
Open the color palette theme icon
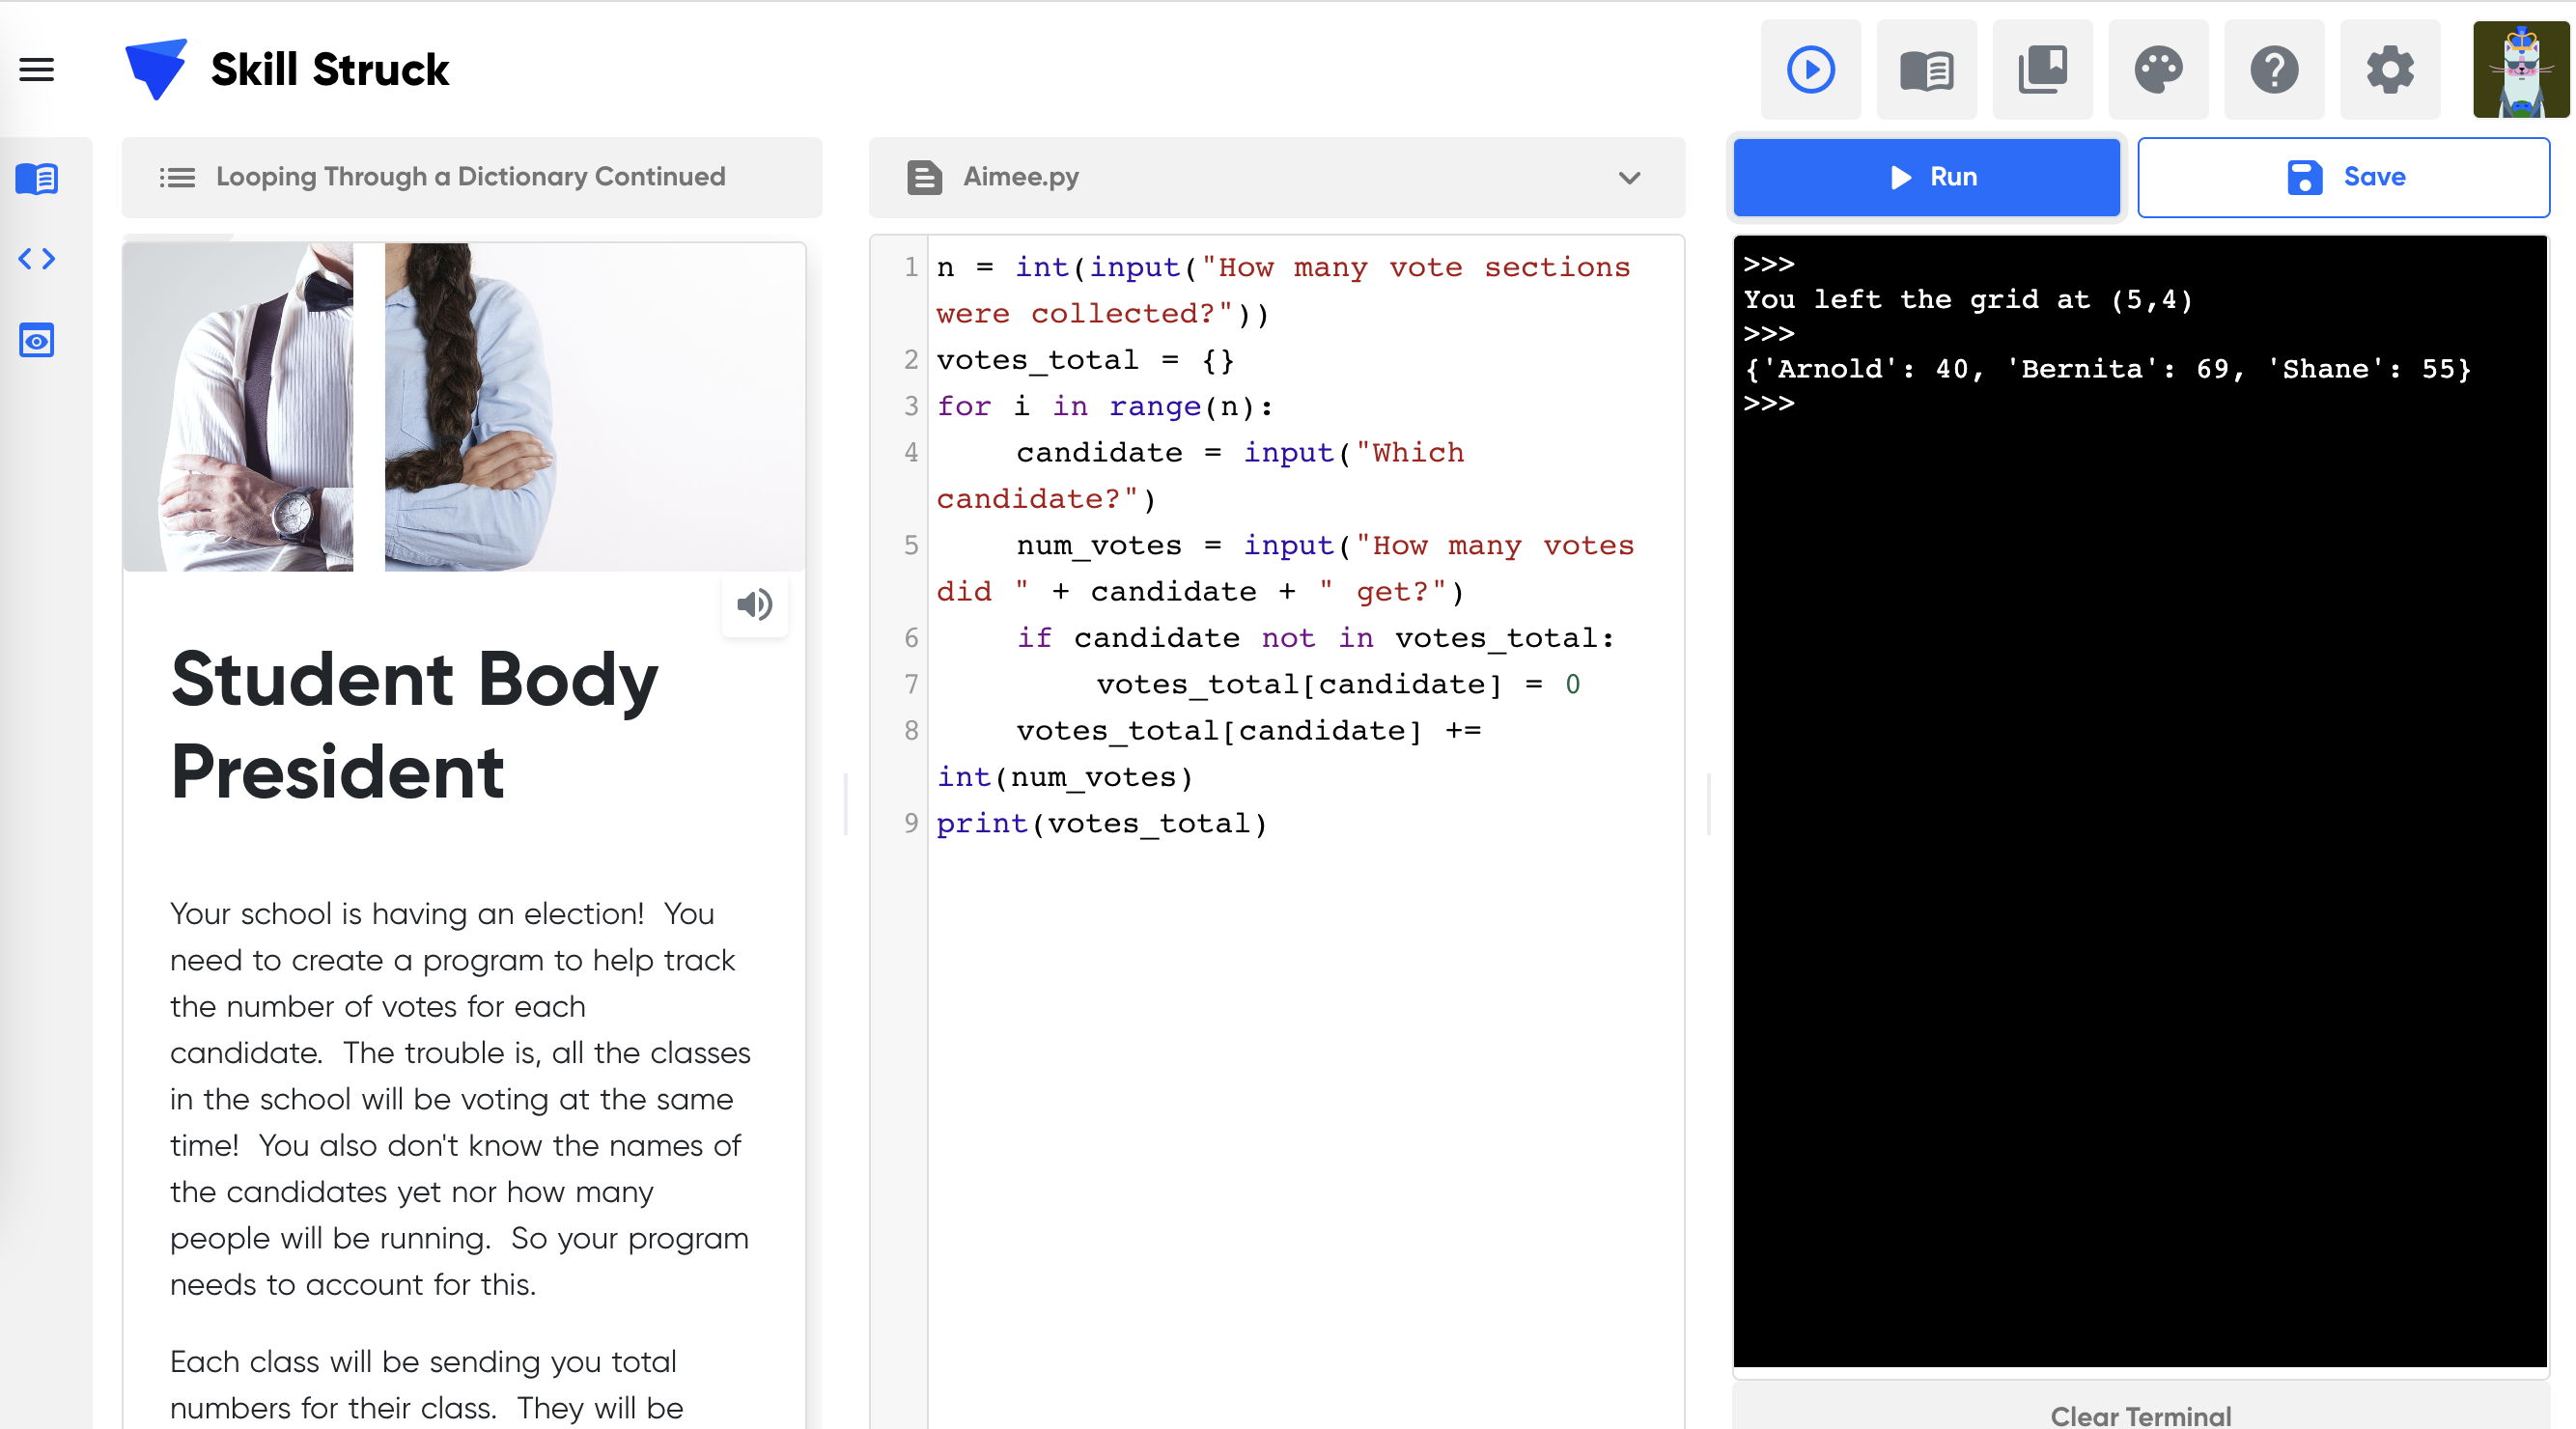[2158, 70]
